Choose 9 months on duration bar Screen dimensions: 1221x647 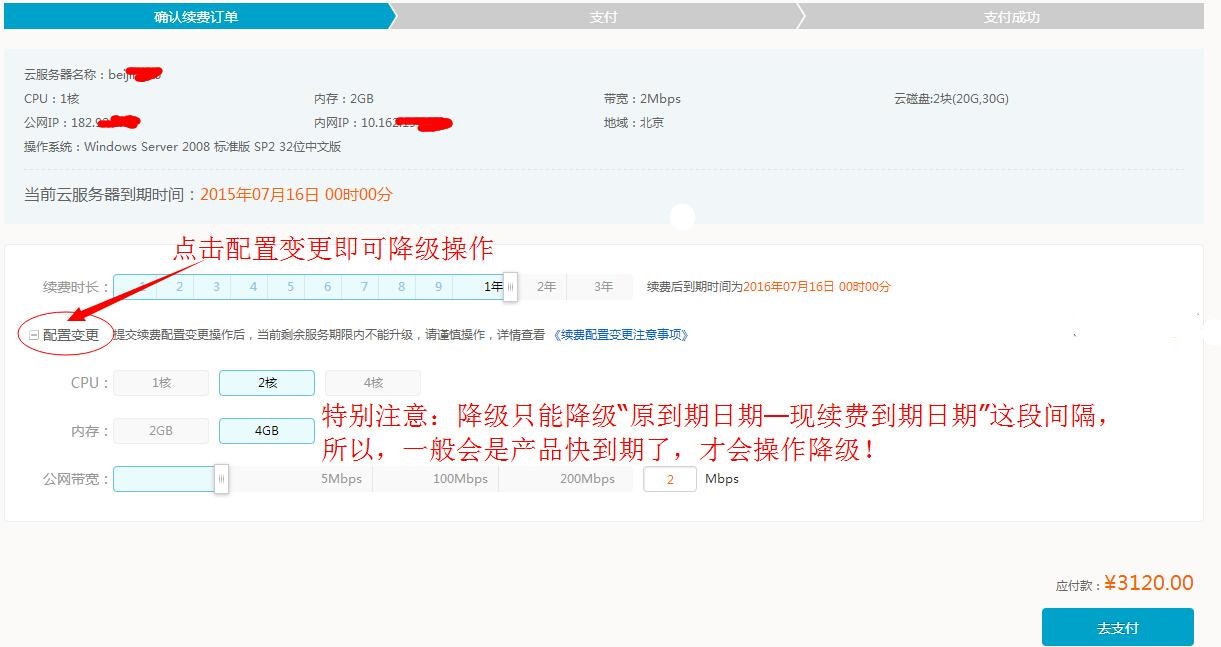point(438,286)
